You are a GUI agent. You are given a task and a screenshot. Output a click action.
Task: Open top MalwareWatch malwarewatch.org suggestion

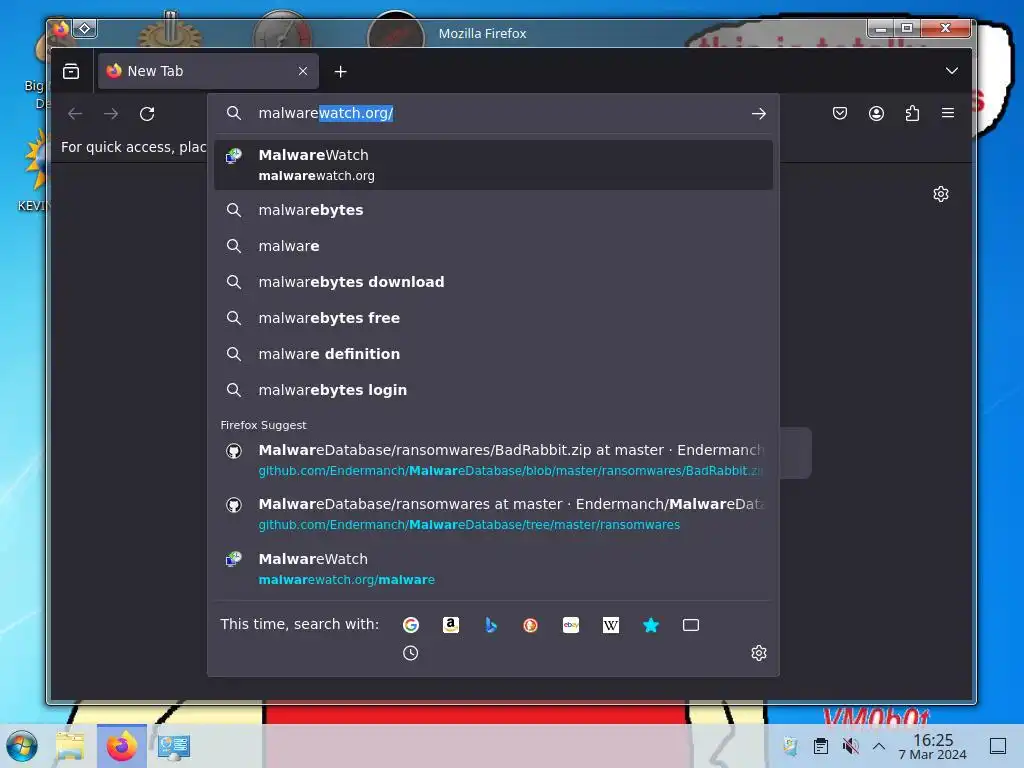[493, 165]
